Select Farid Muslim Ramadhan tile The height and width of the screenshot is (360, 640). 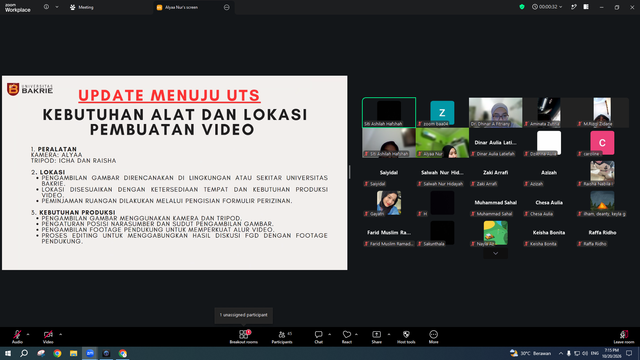(389, 233)
